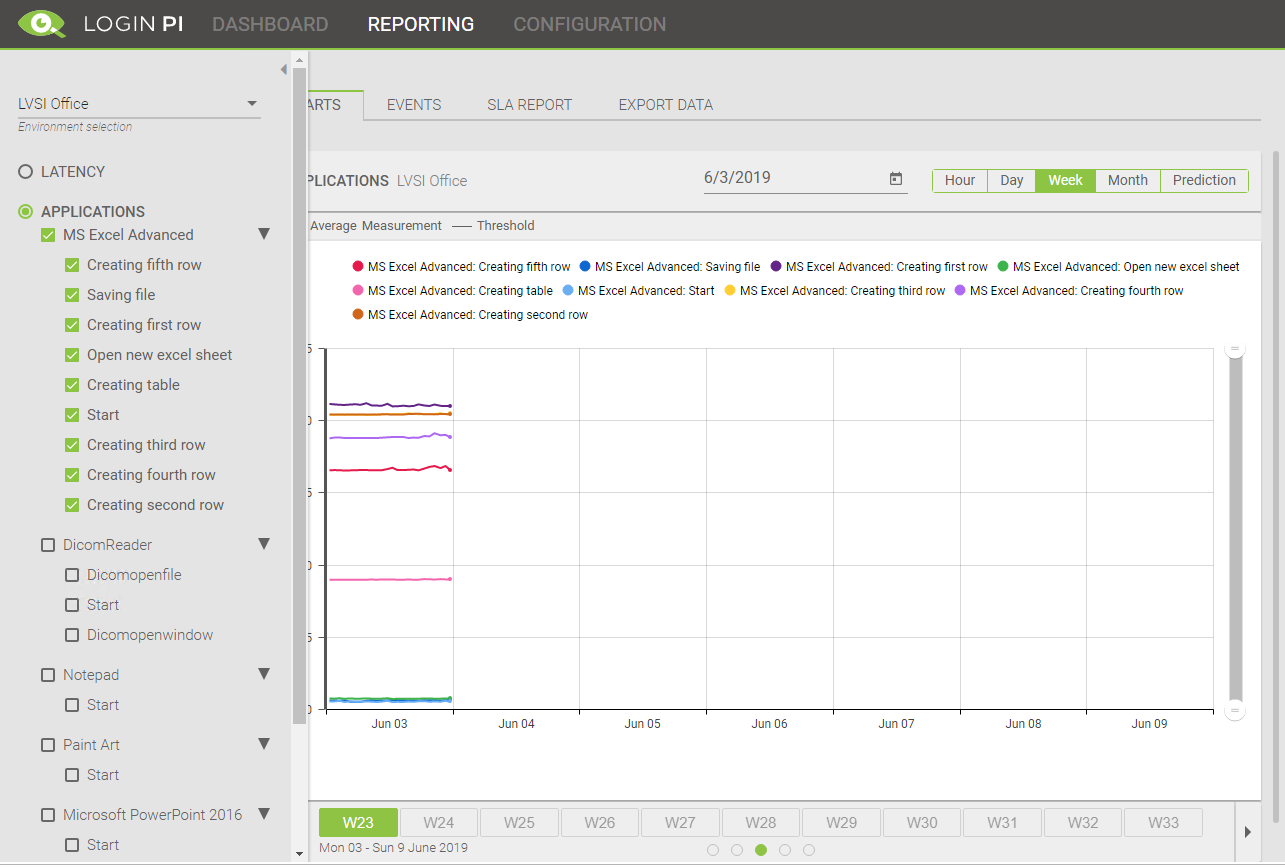The image size is (1285, 867).
Task: Toggle legend dot for Creating third row
Action: 730,291
